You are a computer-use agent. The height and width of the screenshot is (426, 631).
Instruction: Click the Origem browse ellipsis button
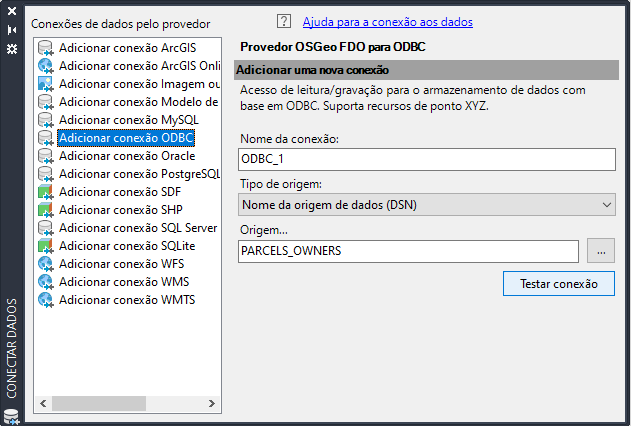pyautogui.click(x=600, y=251)
